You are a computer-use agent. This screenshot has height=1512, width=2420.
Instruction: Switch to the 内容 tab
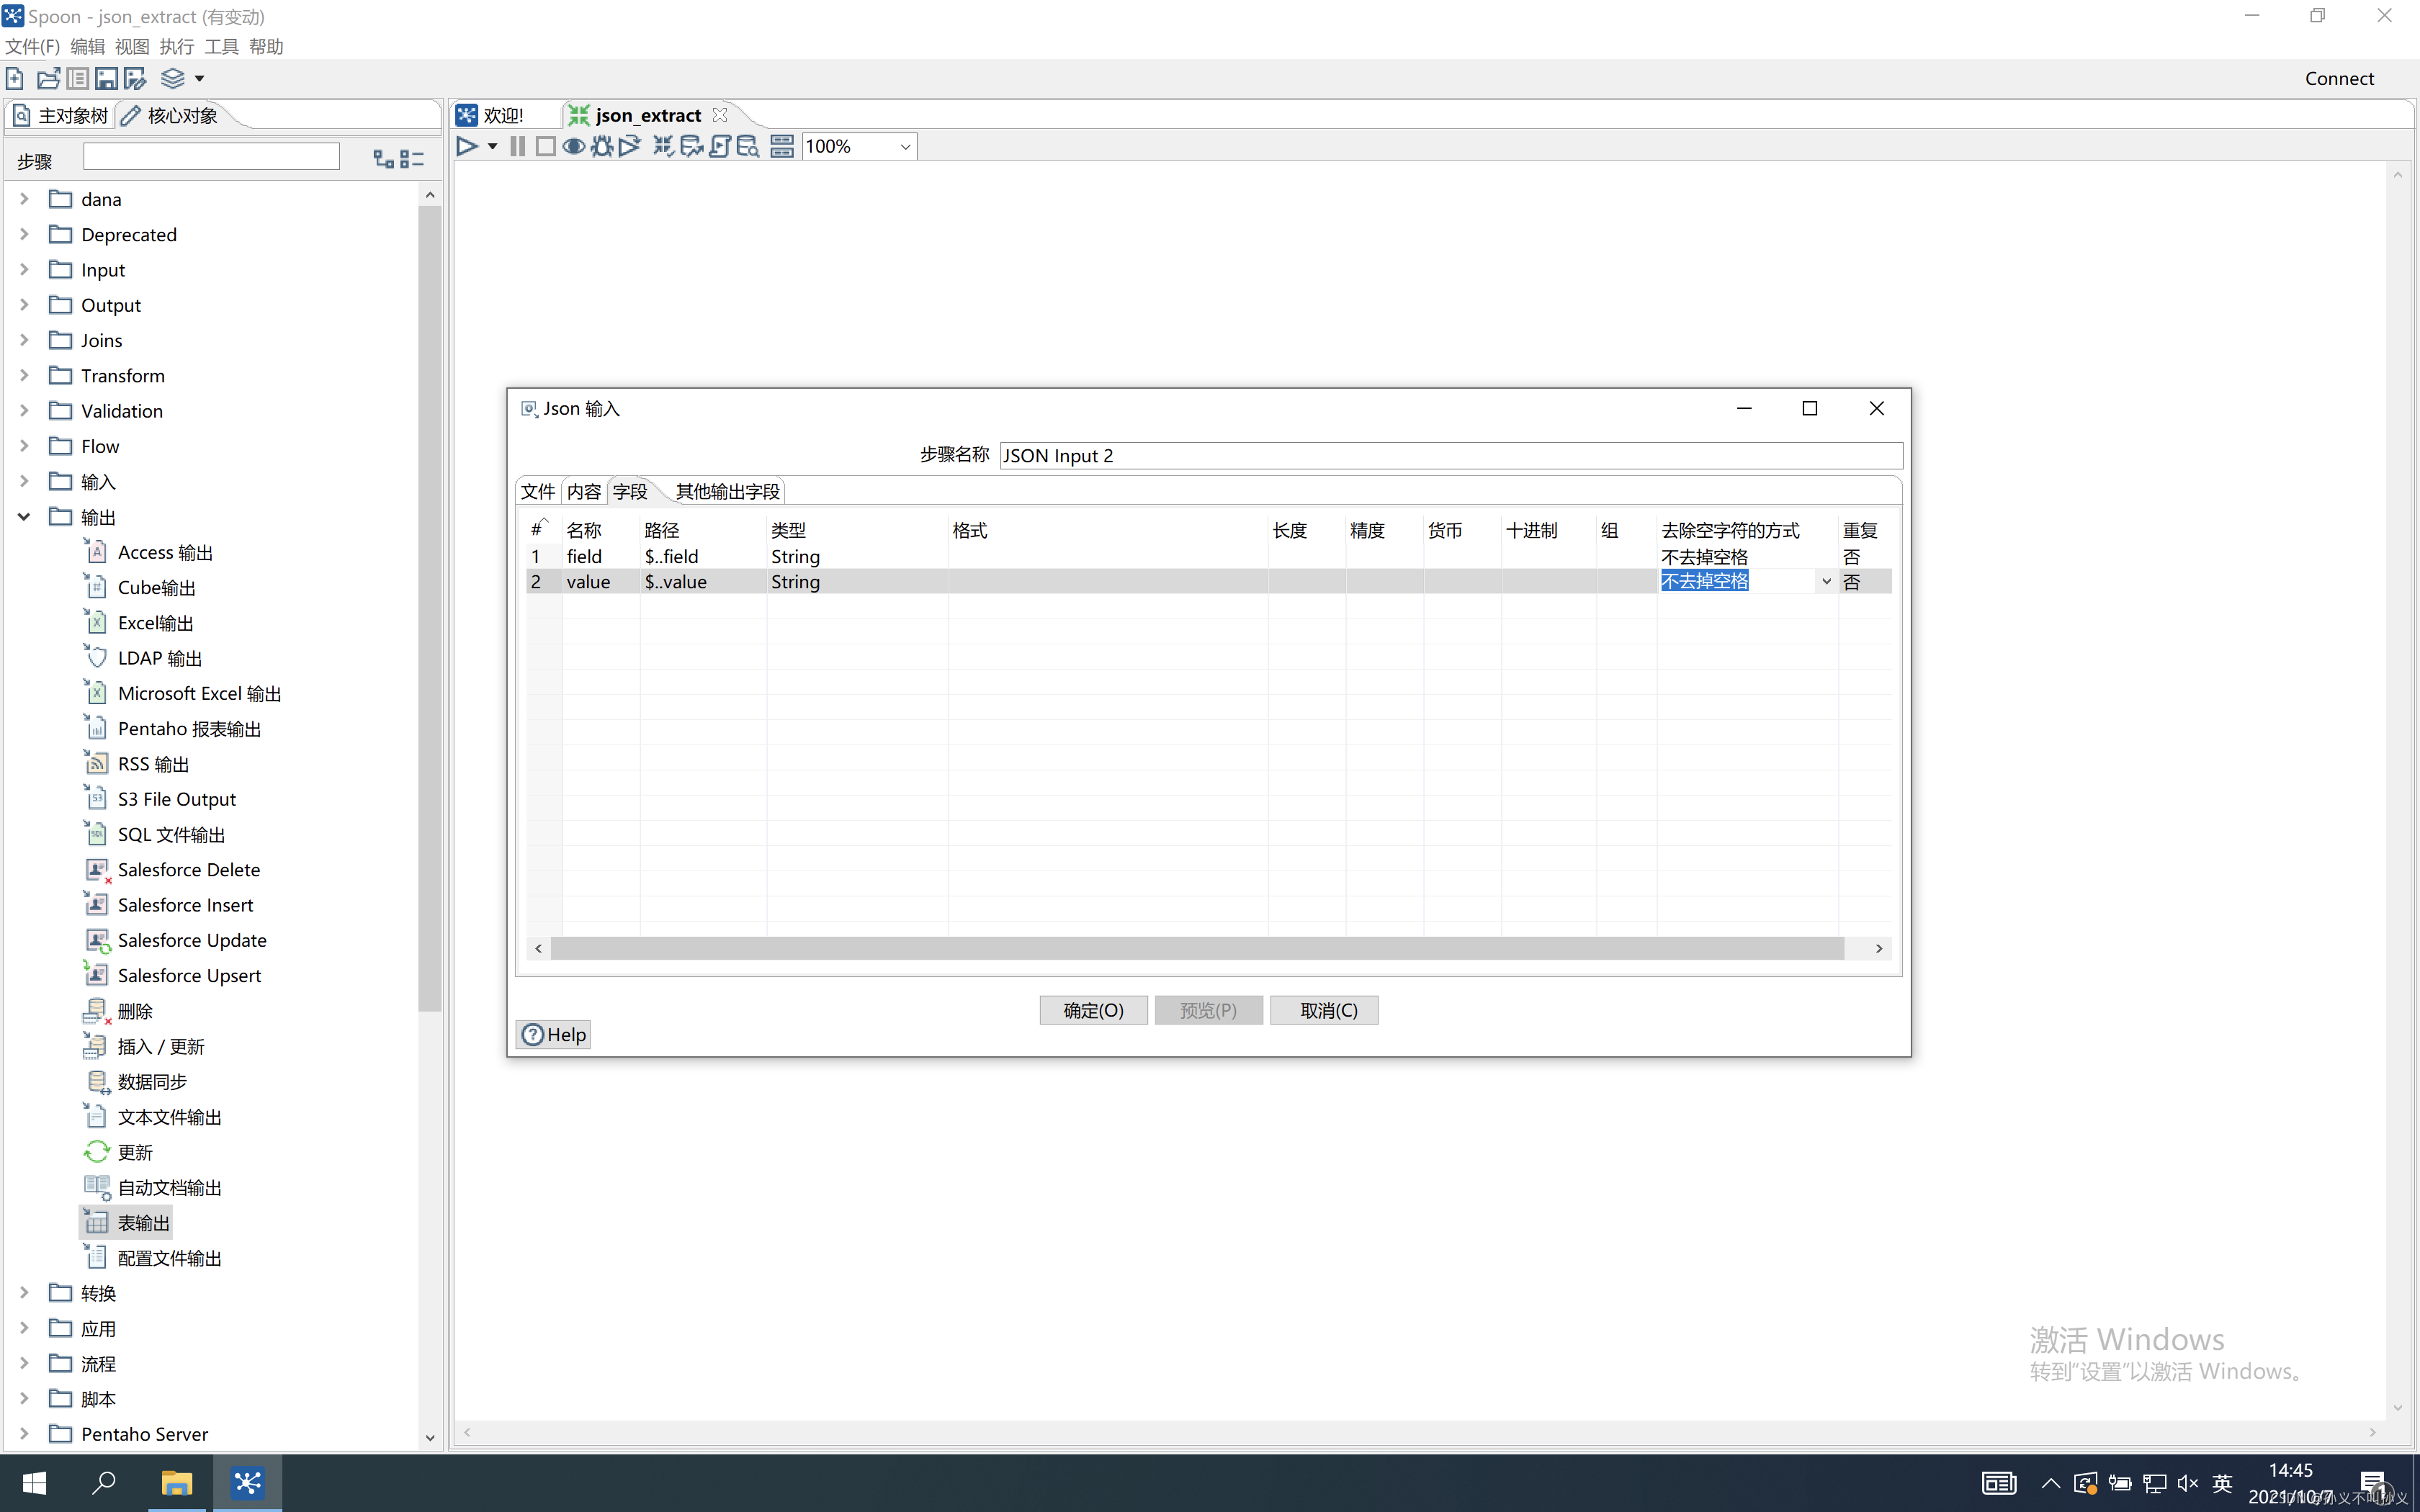tap(583, 491)
